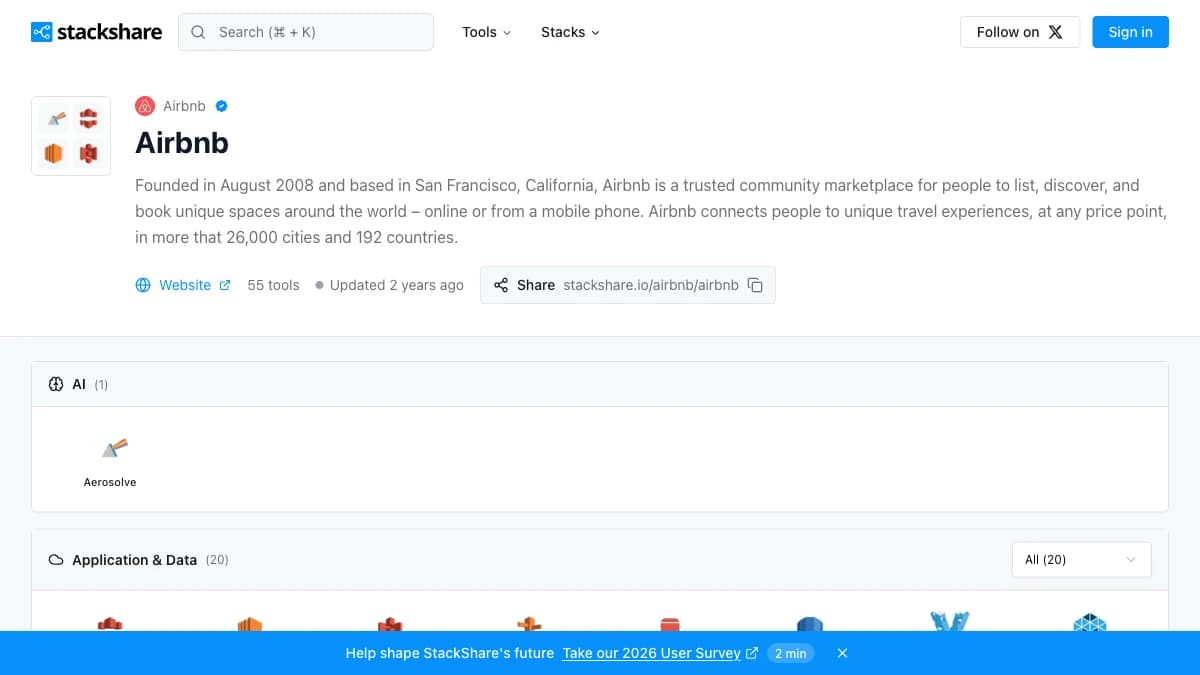The height and width of the screenshot is (675, 1200).
Task: Click the Sign in button
Action: 1130,32
